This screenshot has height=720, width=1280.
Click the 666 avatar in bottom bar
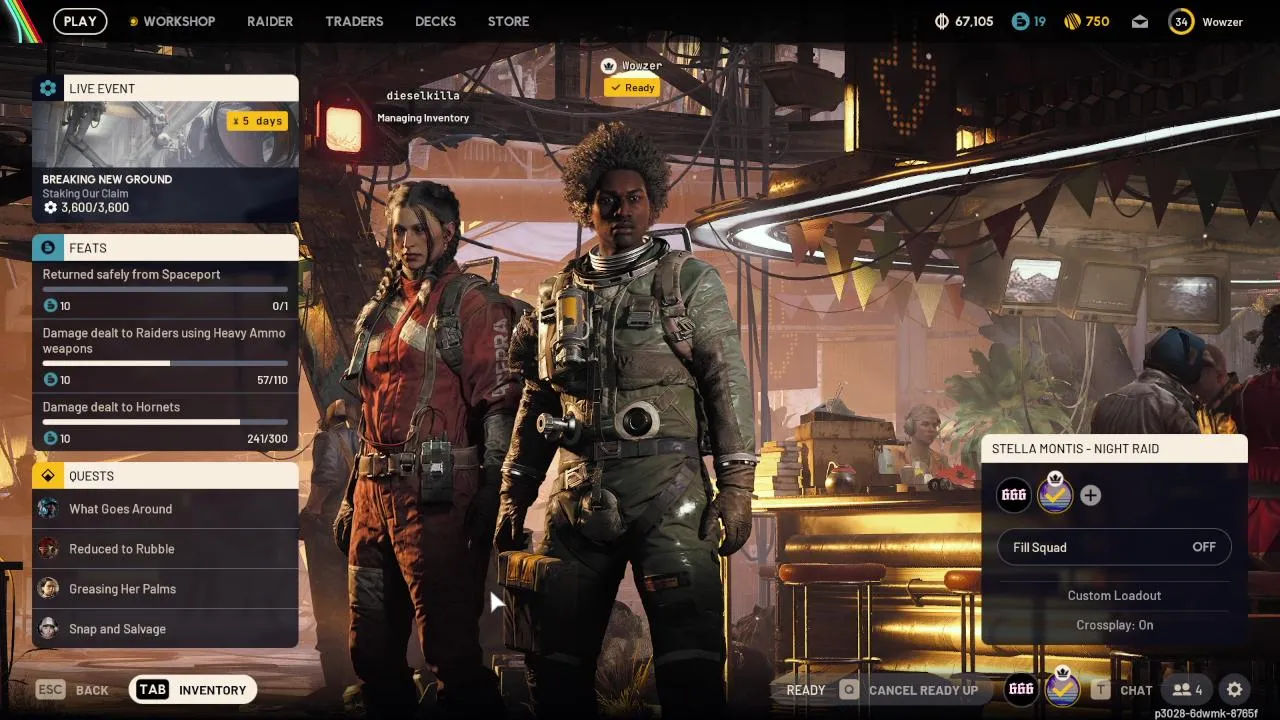1021,689
